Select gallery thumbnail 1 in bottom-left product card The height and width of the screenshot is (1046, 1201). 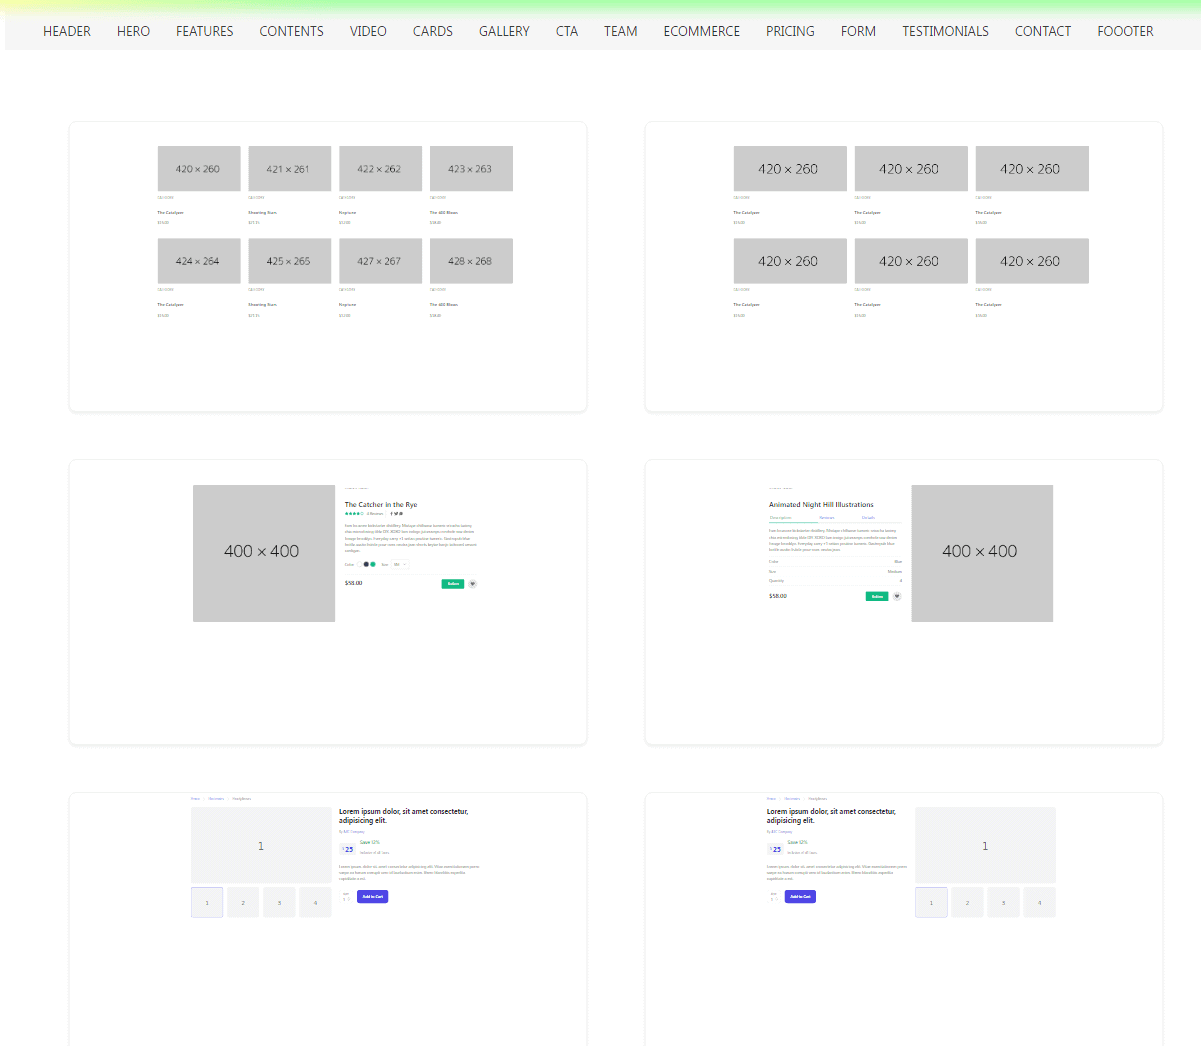[207, 902]
